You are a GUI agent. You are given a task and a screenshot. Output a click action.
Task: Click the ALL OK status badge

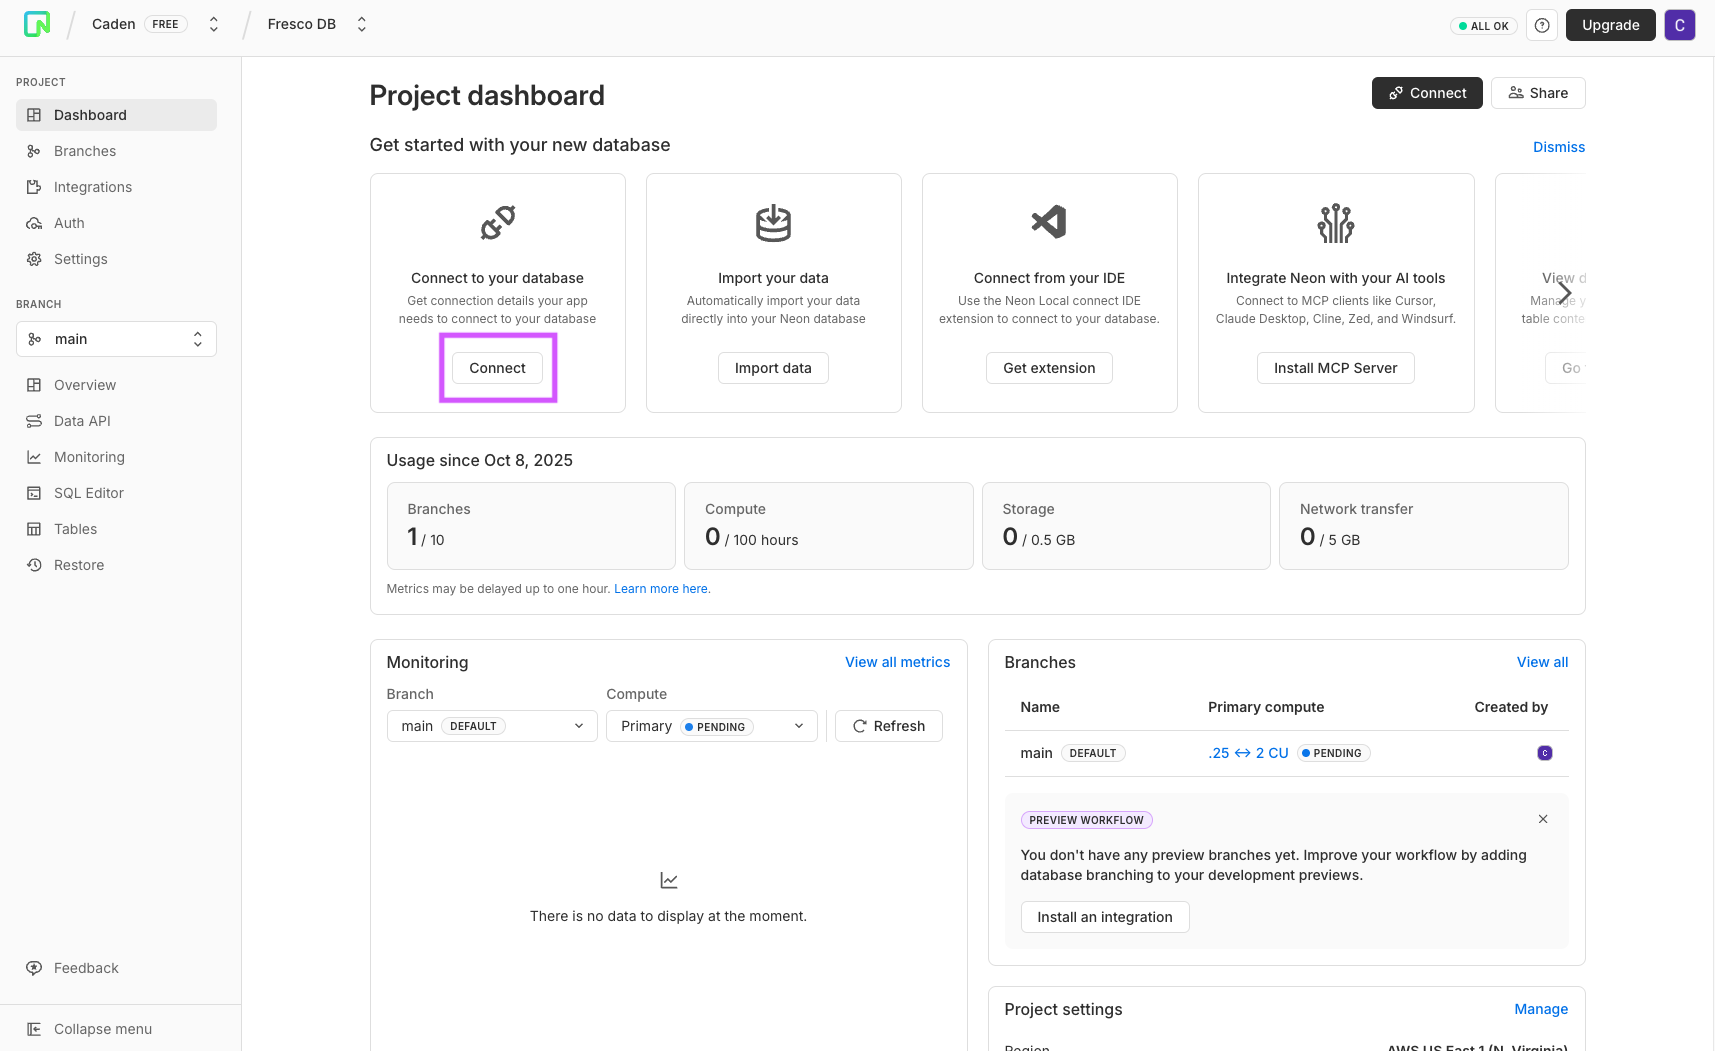[x=1483, y=26]
